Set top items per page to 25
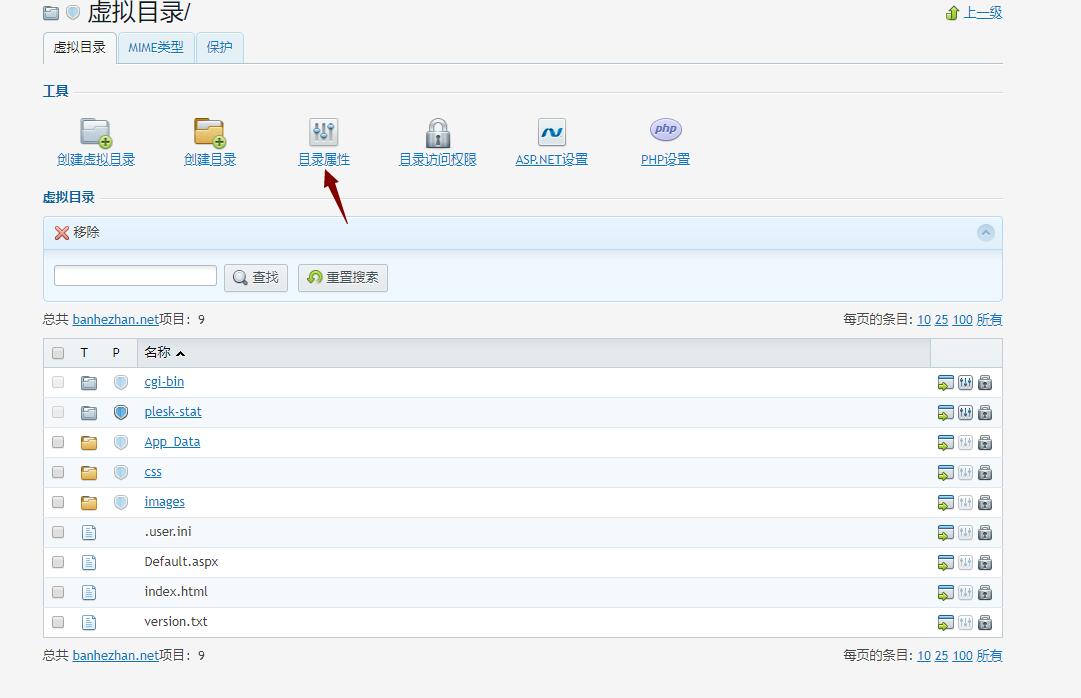Viewport: 1081px width, 698px height. coord(941,320)
